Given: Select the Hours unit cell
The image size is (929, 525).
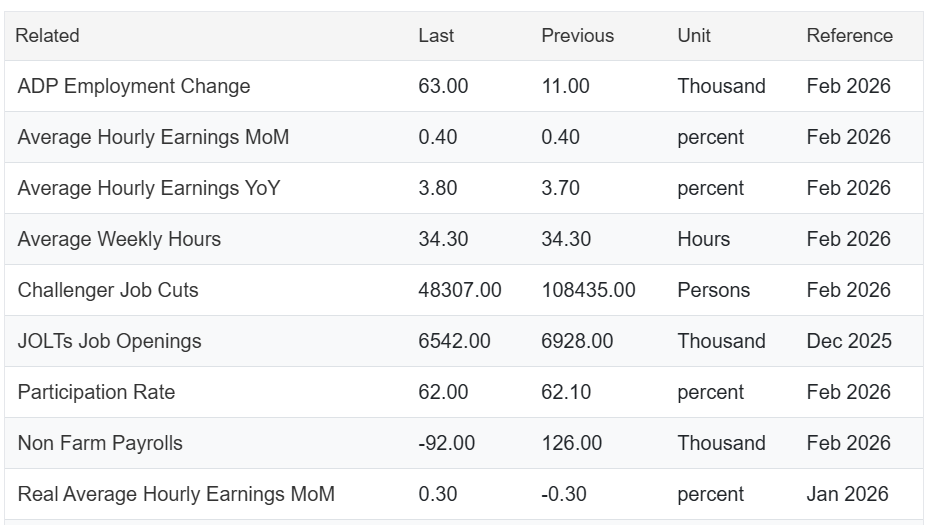Looking at the screenshot, I should coord(704,239).
